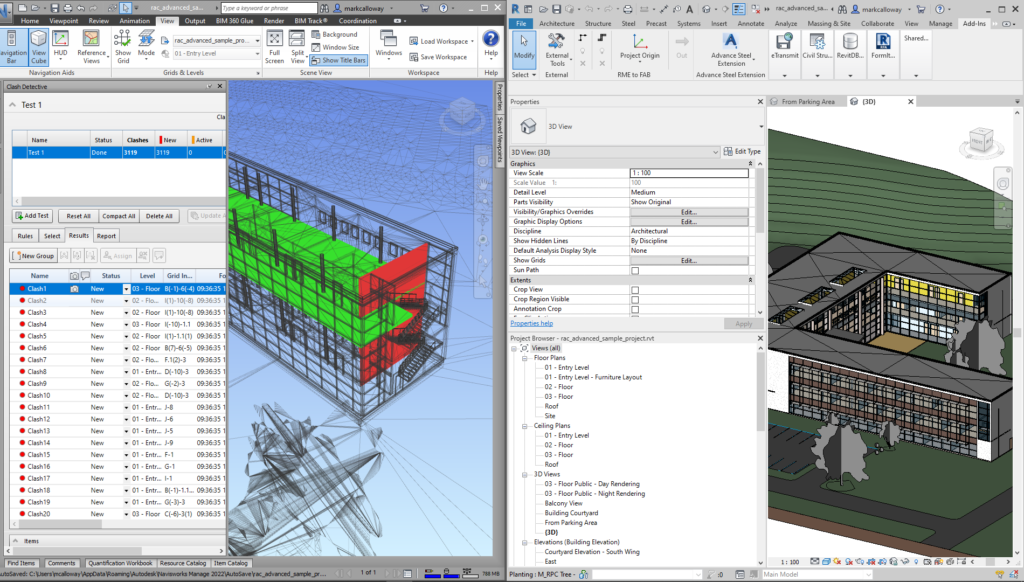Screen dimensions: 1024x582
Task: Click the grid Mode icon
Action: [x=146, y=47]
